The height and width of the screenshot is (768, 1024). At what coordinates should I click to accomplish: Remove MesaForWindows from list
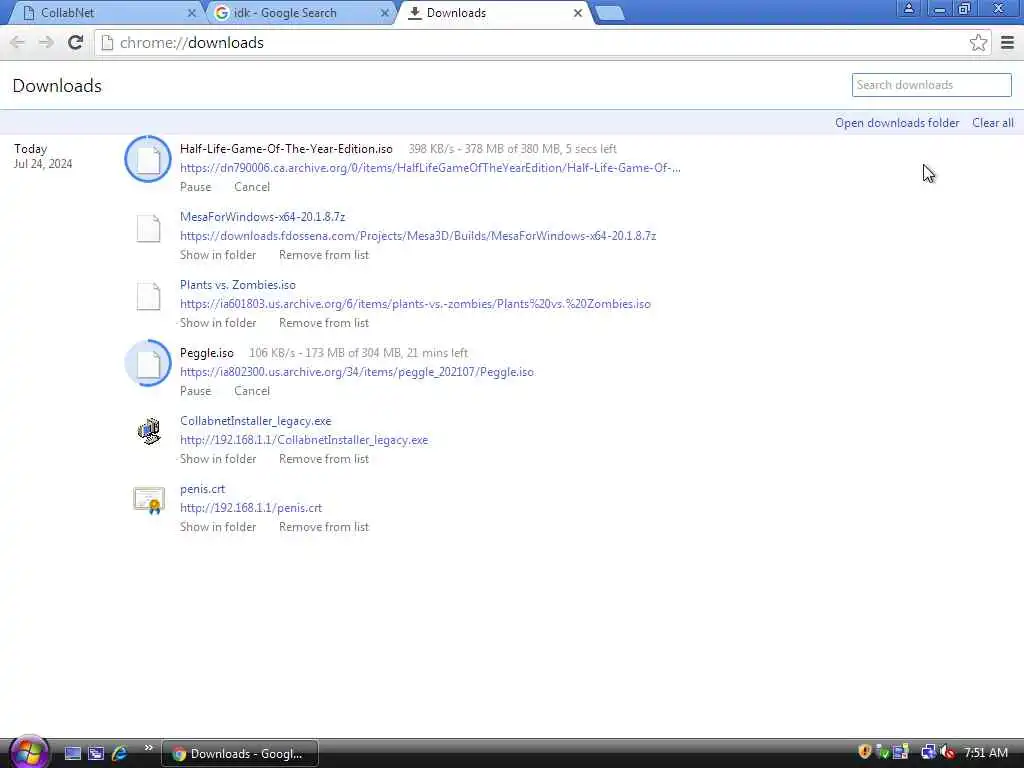coord(323,255)
